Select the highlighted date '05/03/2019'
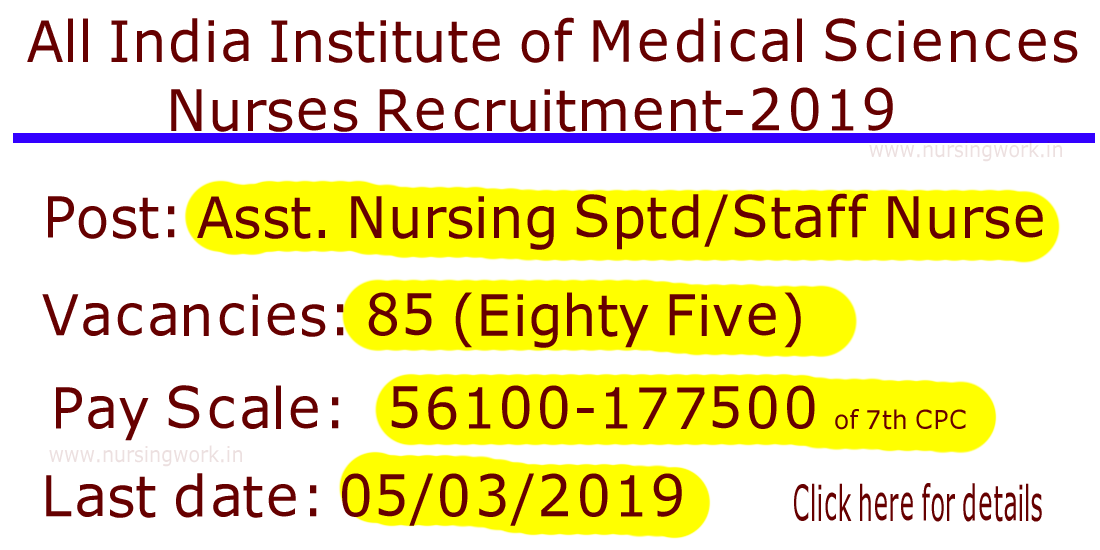 [x=513, y=497]
